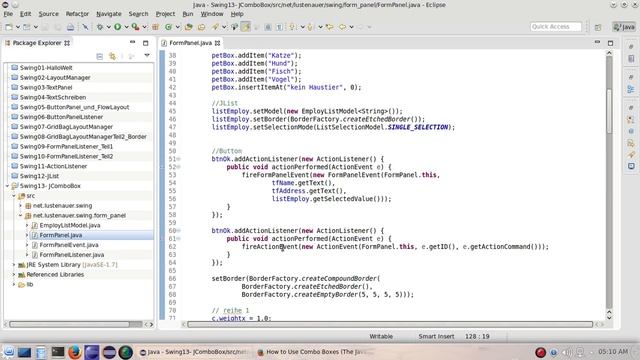Image resolution: width=640 pixels, height=360 pixels.
Task: Select Swing07-GridBagLayoutManager project
Action: (x=66, y=127)
